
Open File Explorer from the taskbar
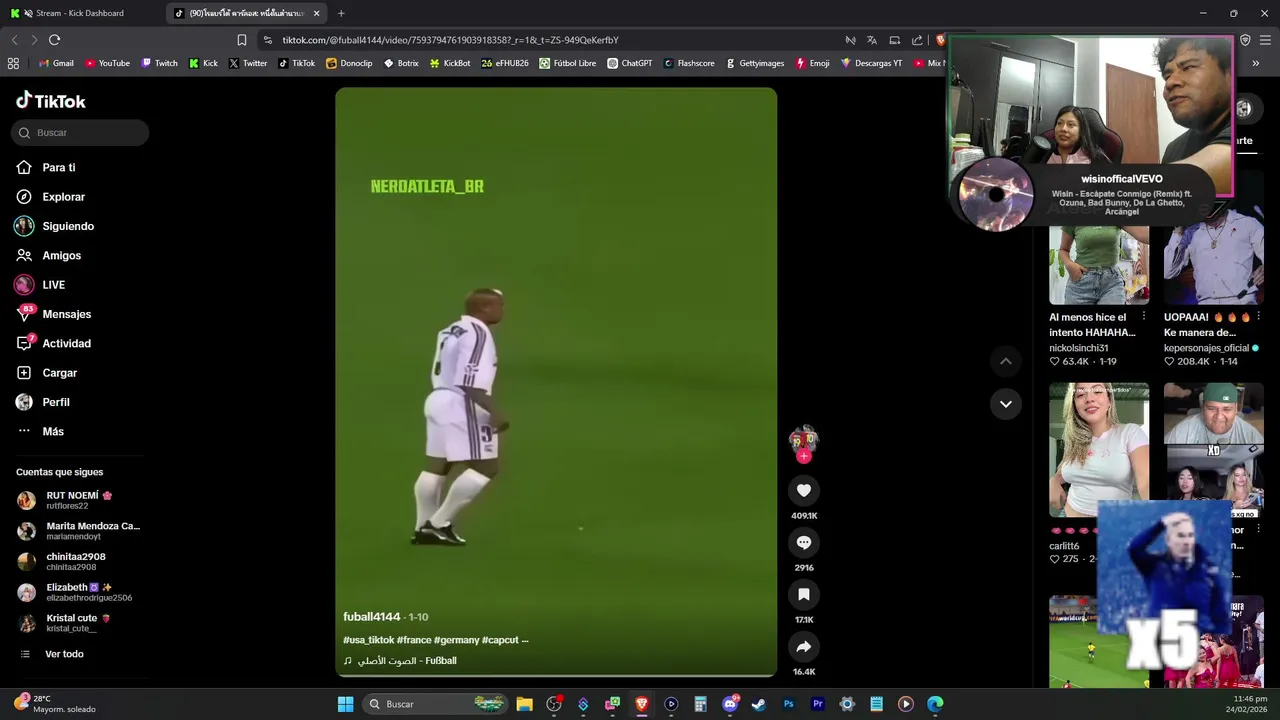[x=524, y=704]
